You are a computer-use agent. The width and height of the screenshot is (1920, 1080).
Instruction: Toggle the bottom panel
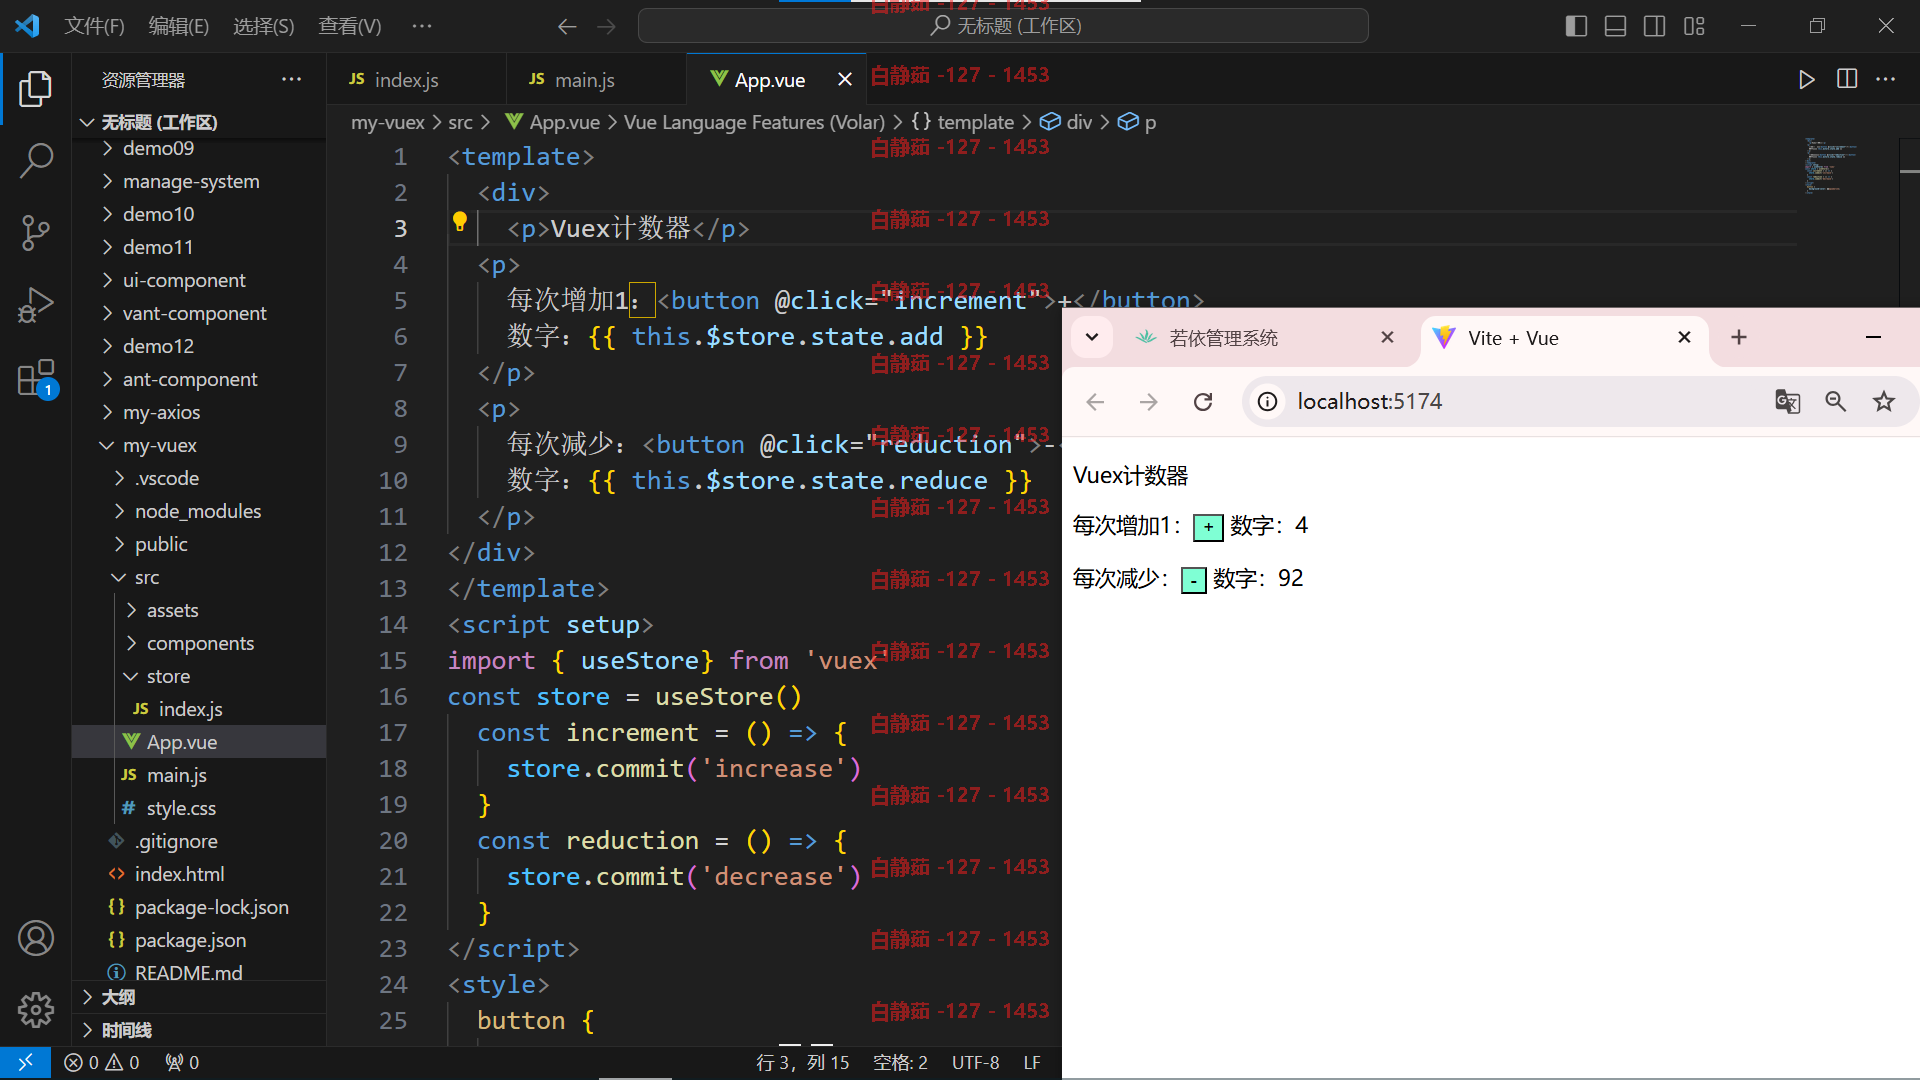(1615, 26)
